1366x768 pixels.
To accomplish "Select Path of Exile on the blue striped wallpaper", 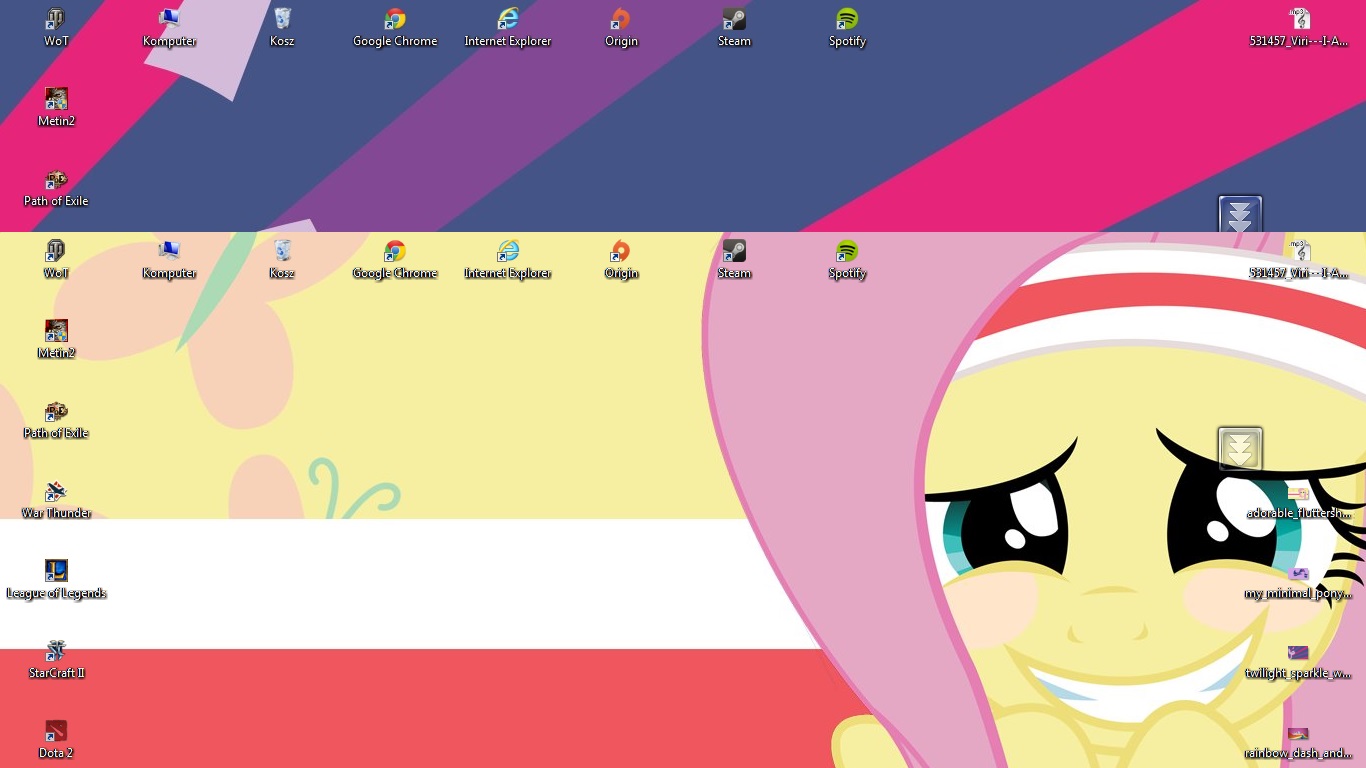I will (x=56, y=186).
